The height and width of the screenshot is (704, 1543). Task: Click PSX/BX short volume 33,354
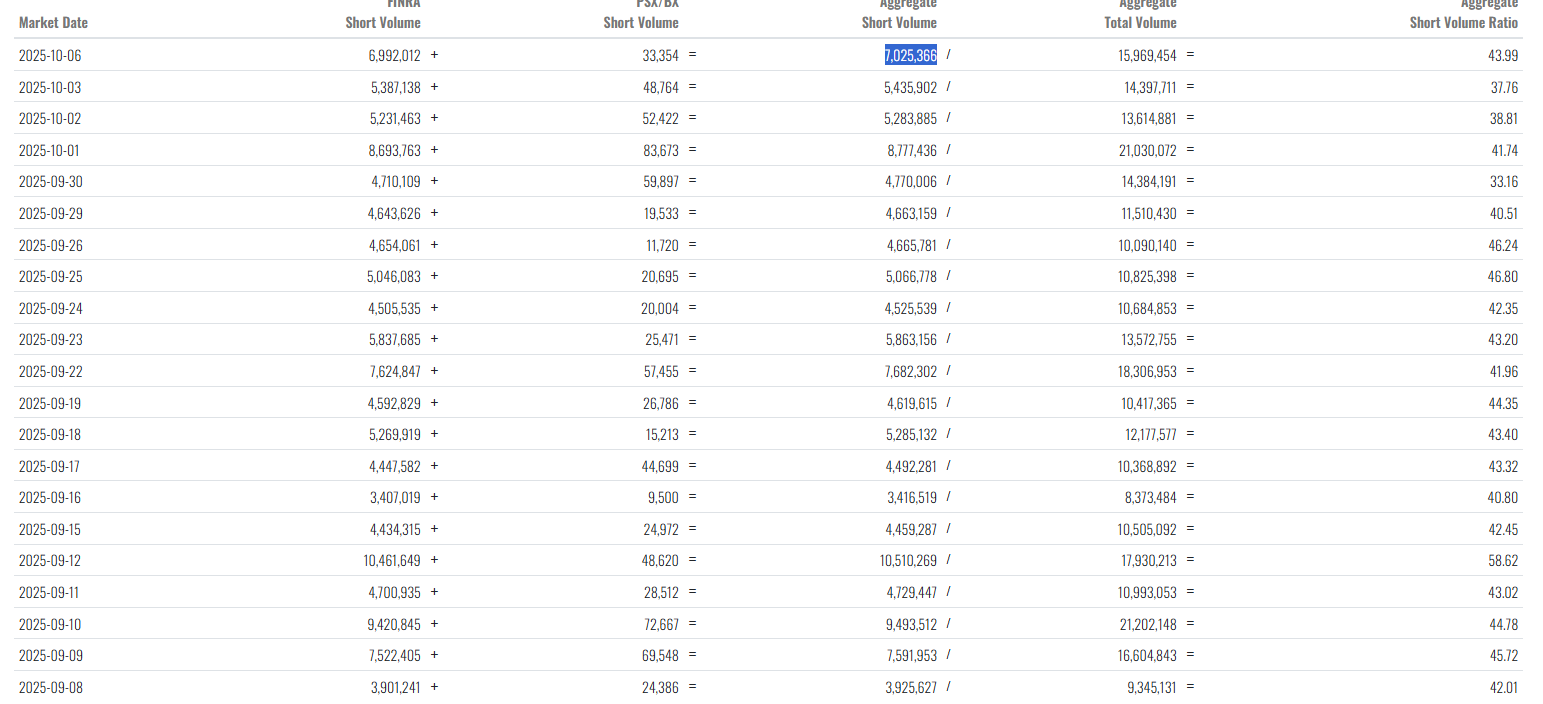coord(660,56)
